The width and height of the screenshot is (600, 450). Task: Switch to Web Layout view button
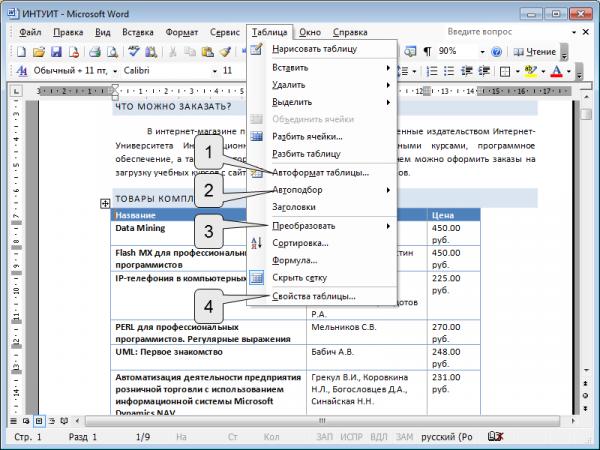point(26,421)
